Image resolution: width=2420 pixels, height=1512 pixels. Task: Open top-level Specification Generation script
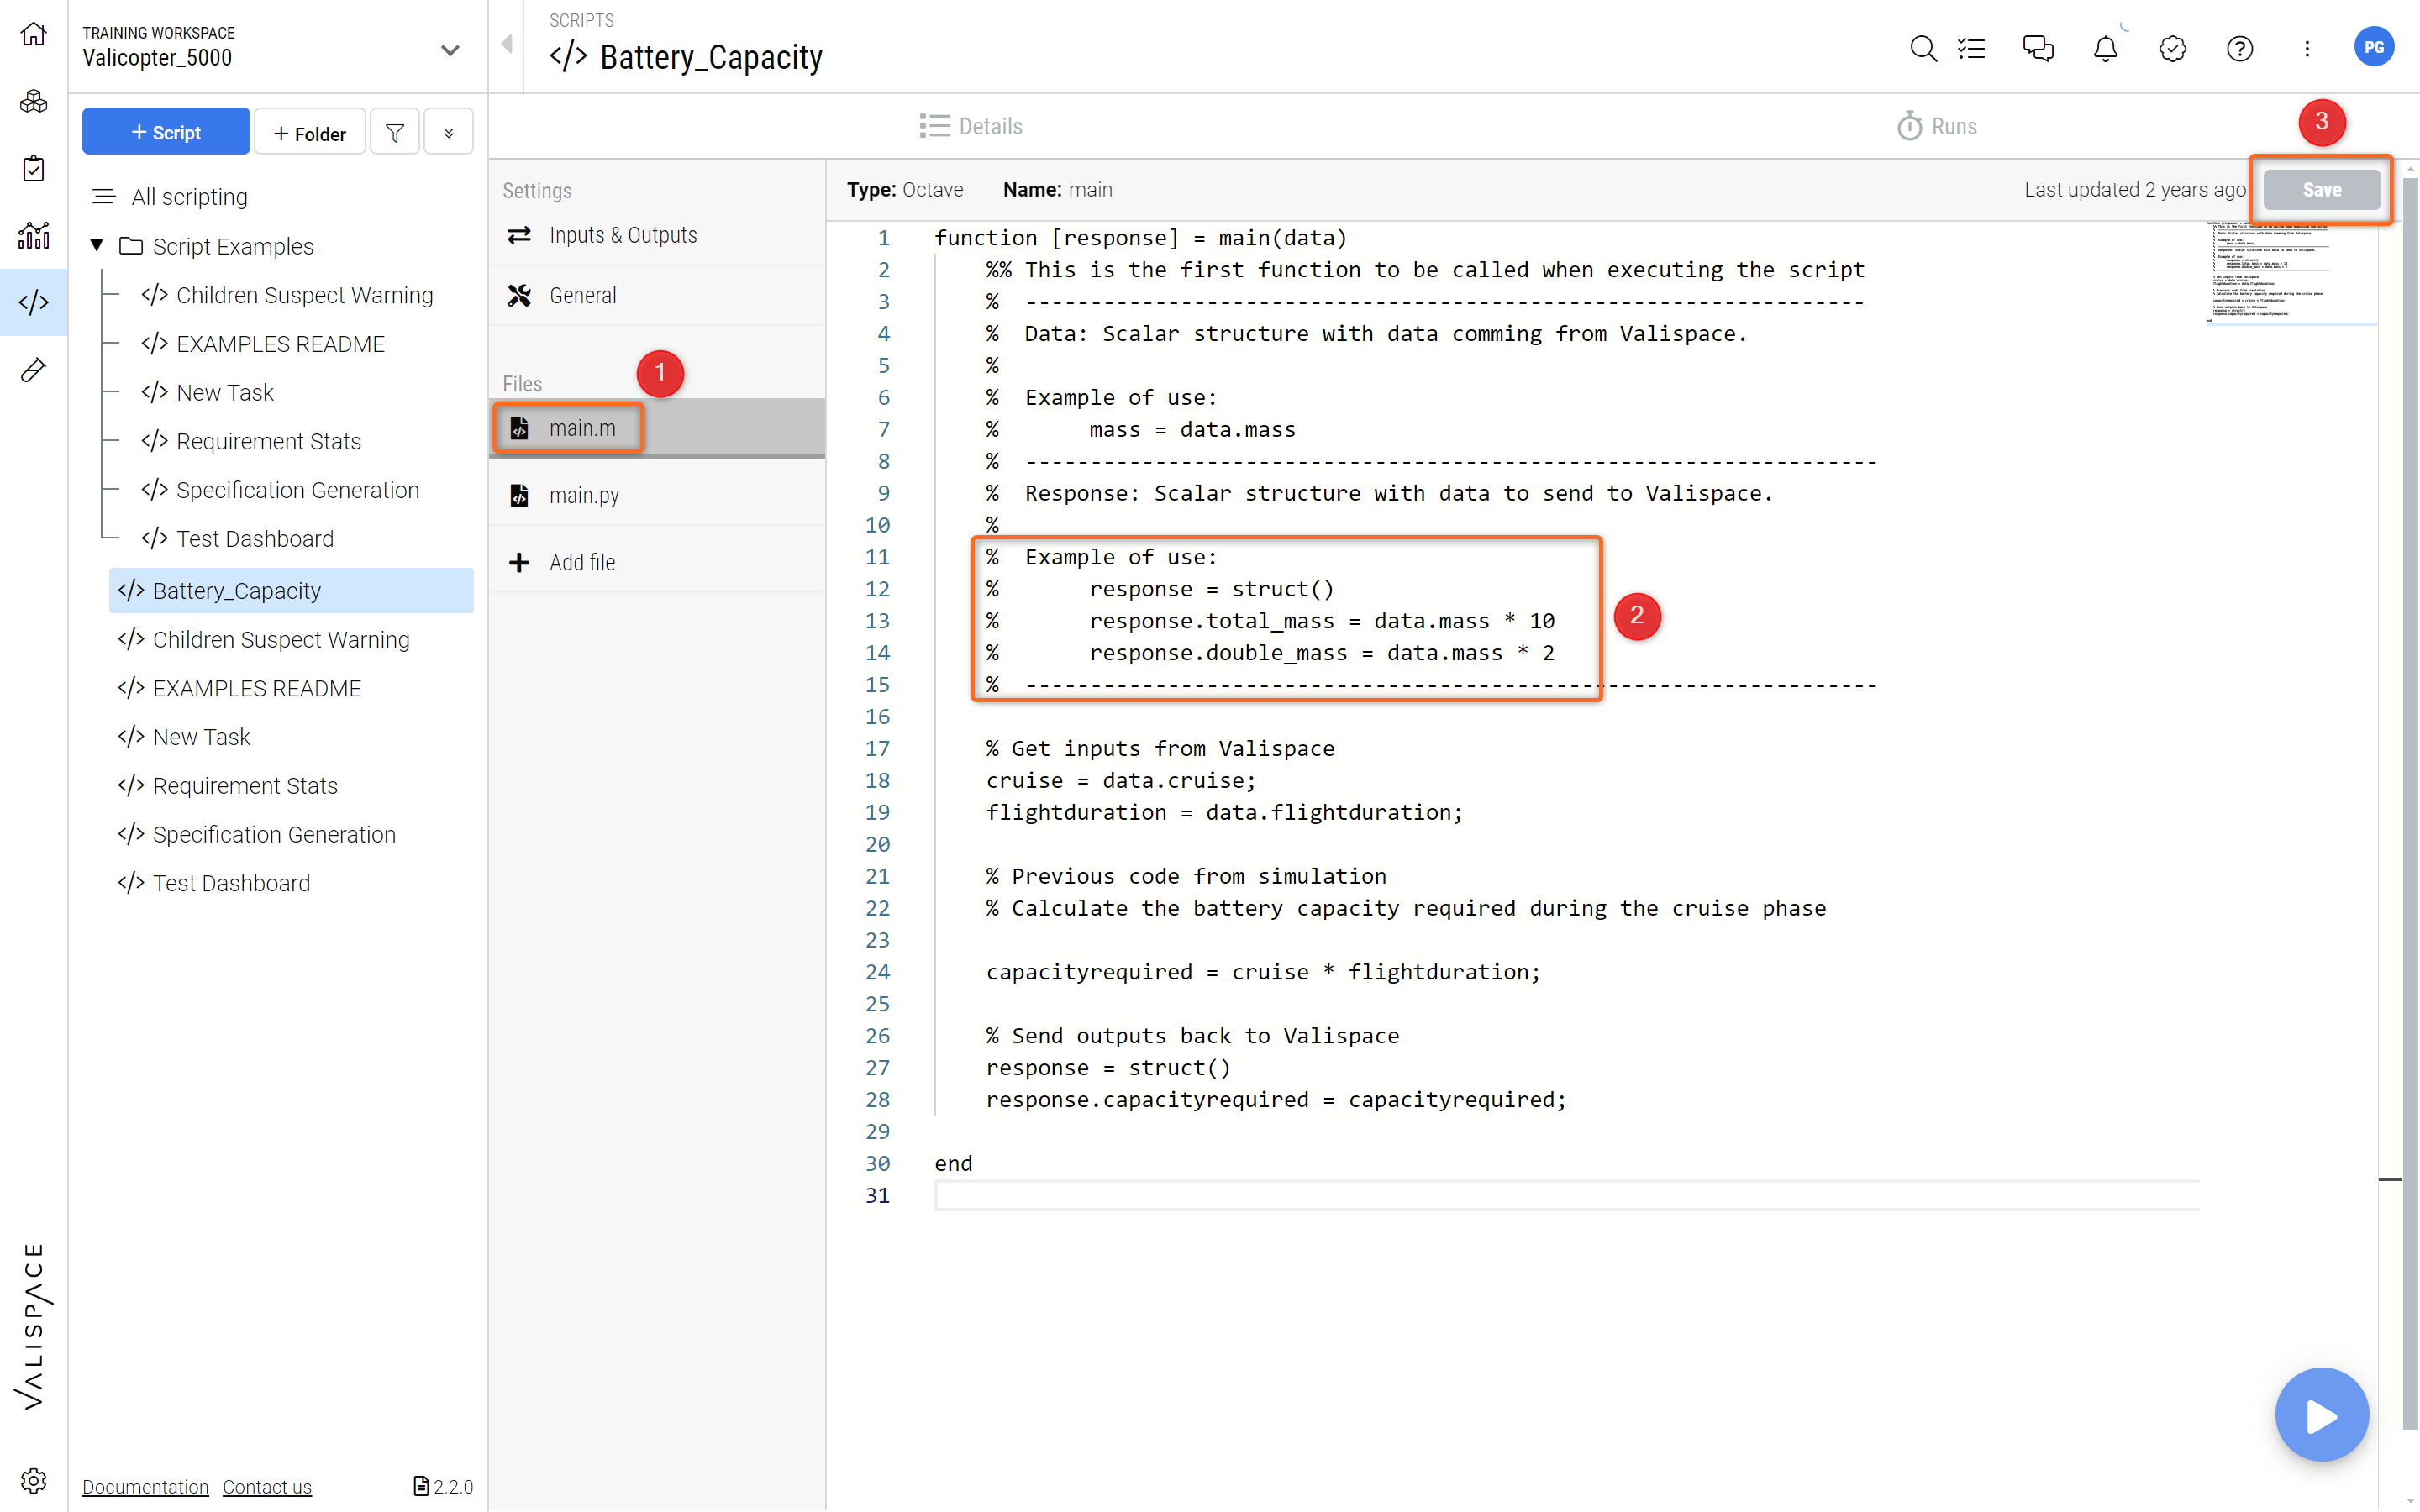coord(274,834)
